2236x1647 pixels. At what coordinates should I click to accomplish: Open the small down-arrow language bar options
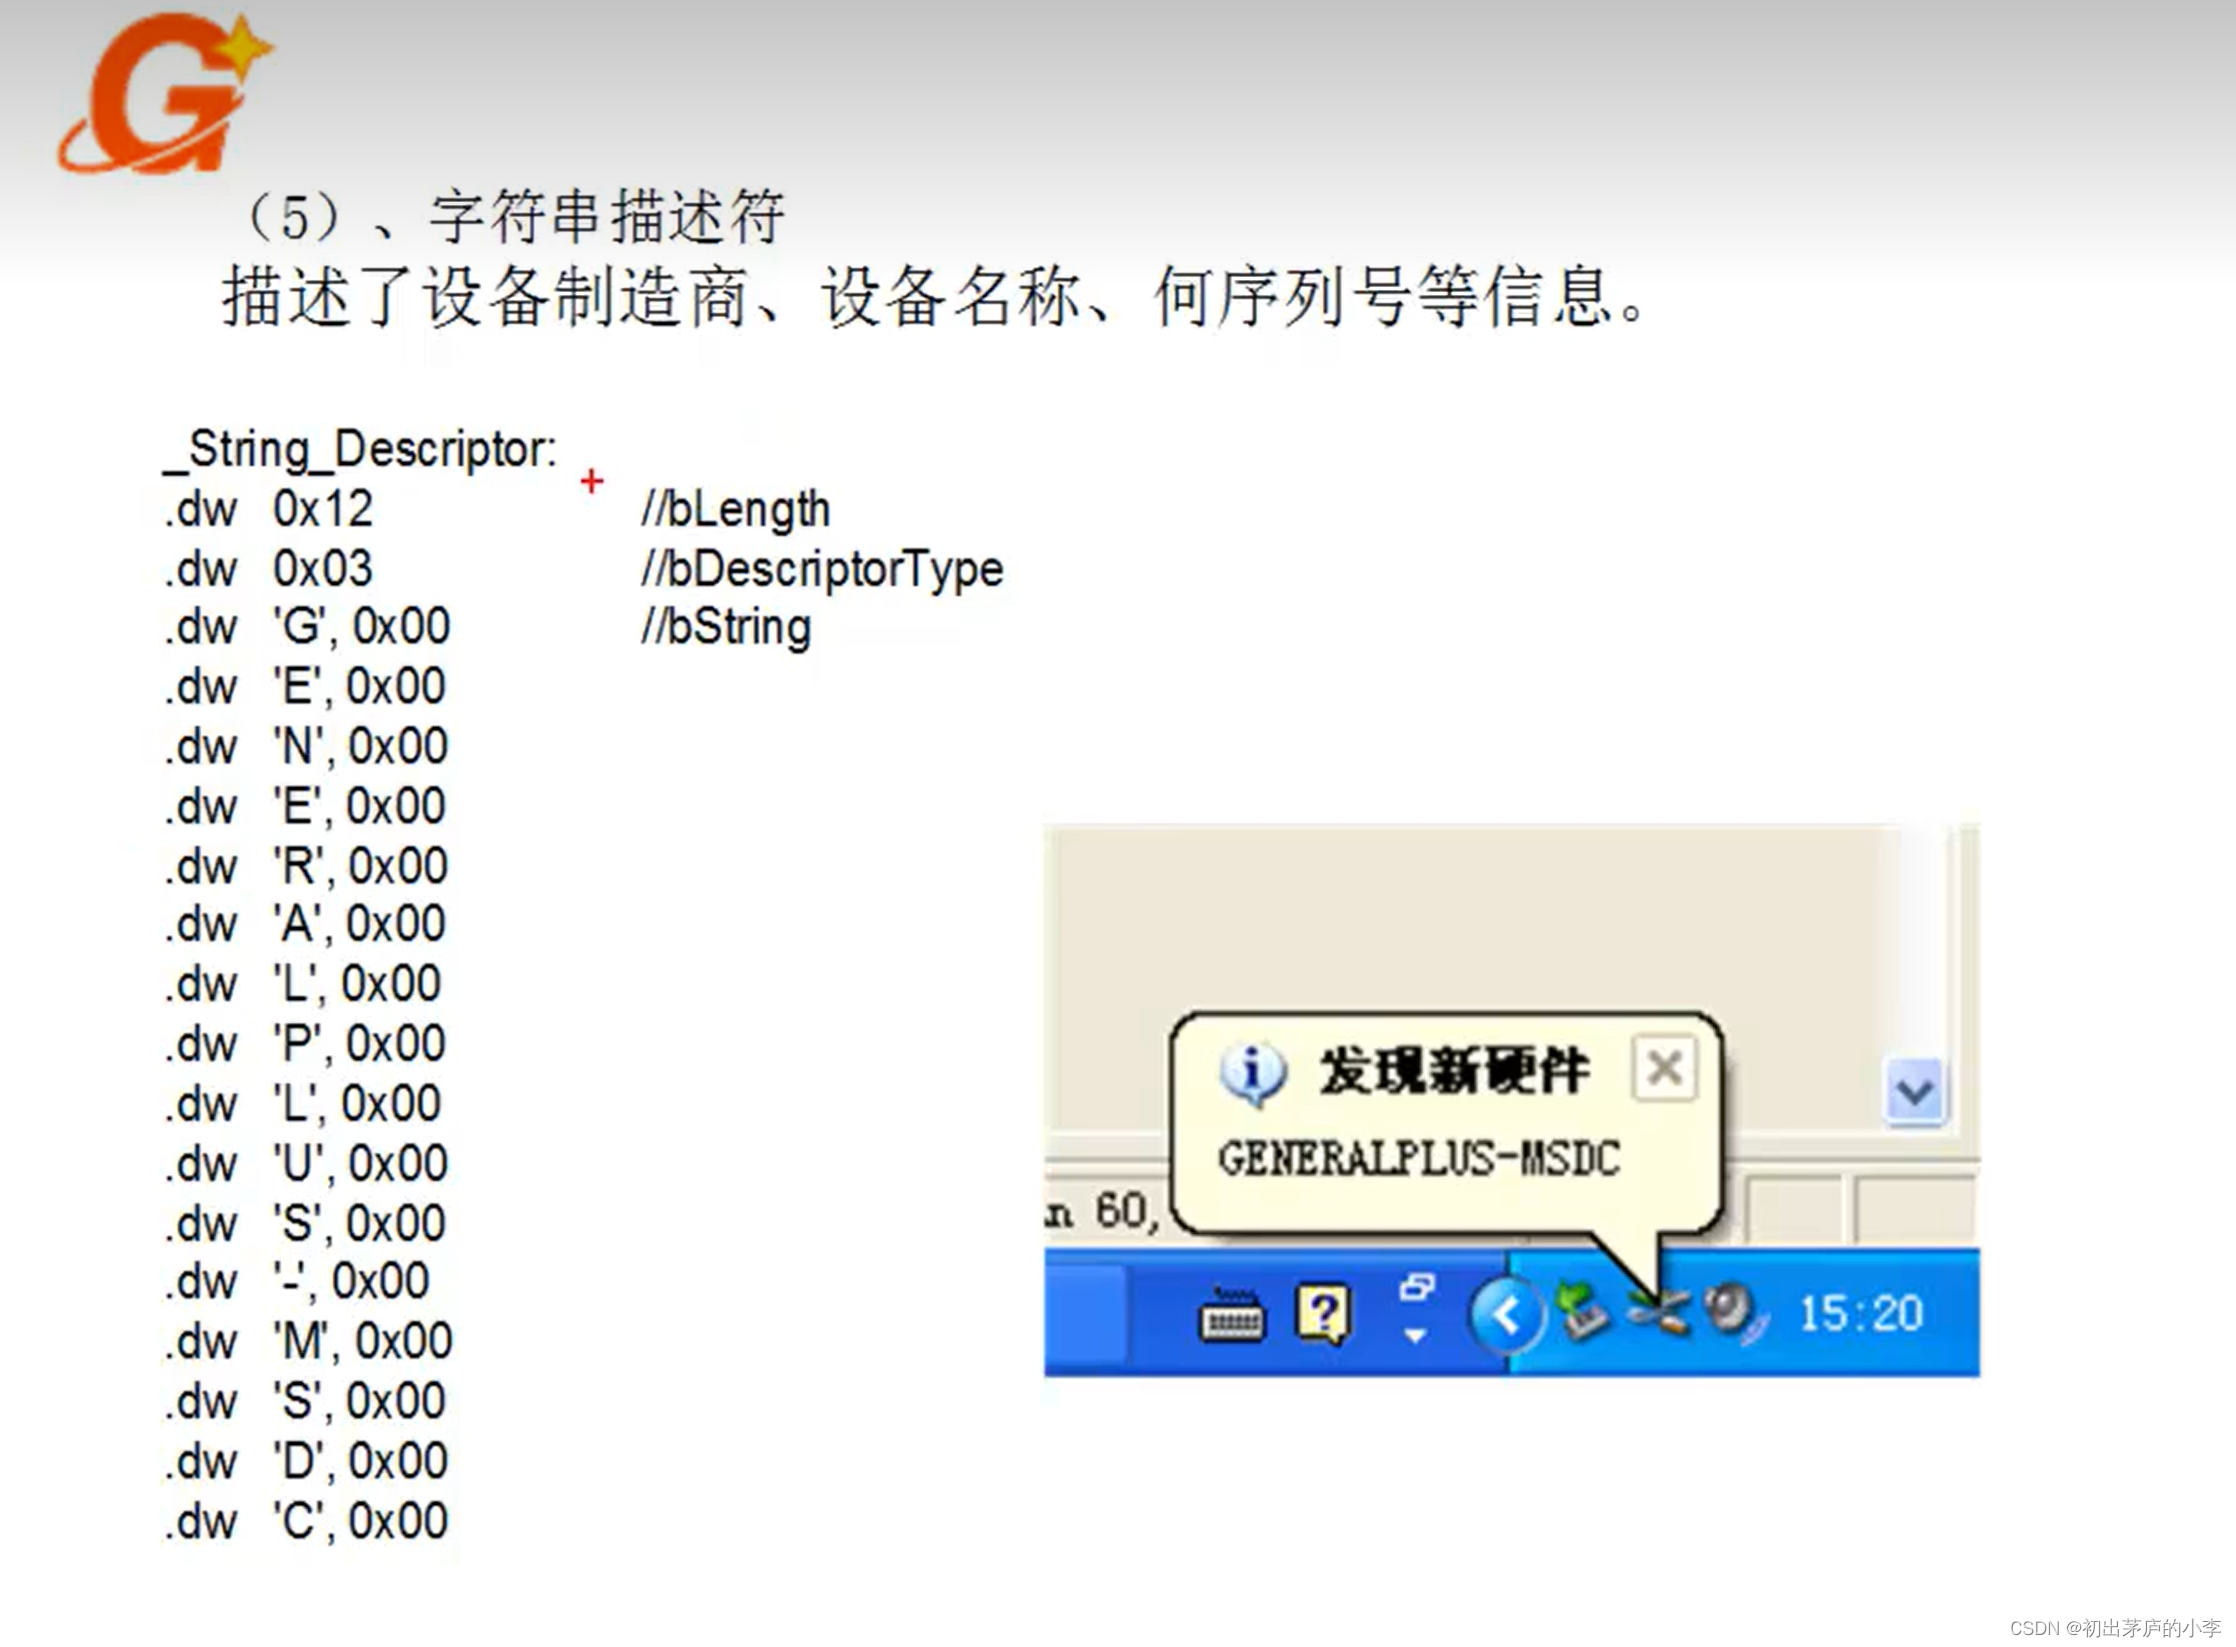(x=1415, y=1335)
